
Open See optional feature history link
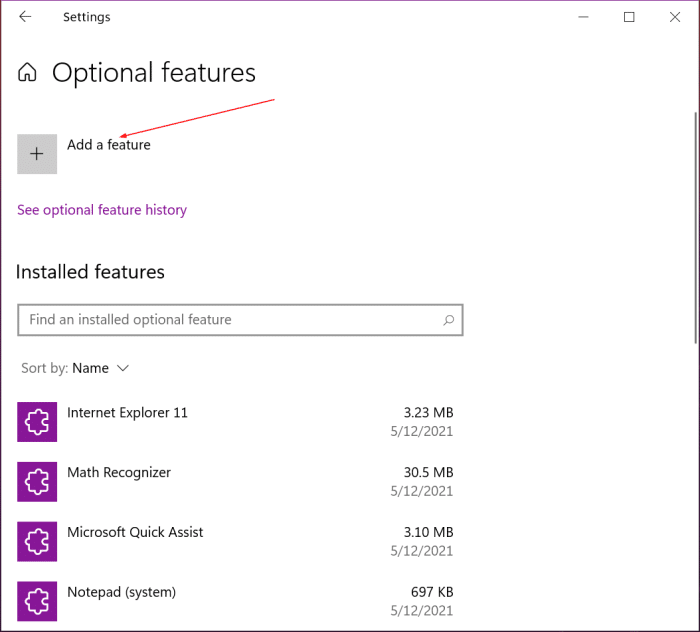point(102,210)
